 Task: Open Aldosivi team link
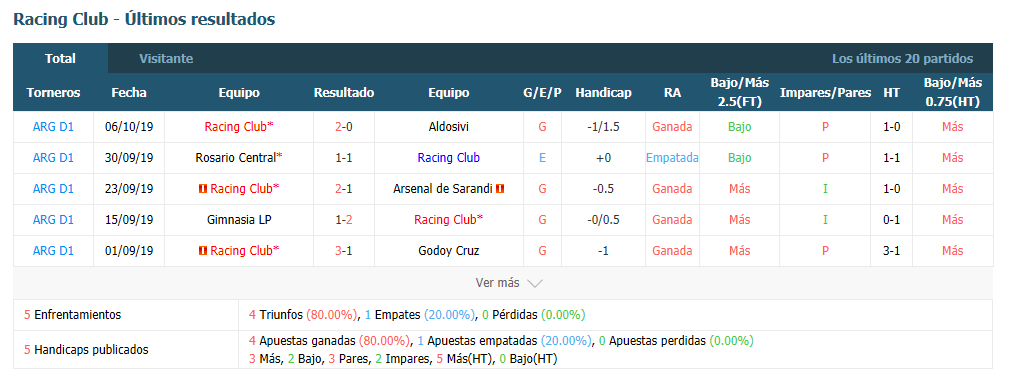click(x=449, y=127)
